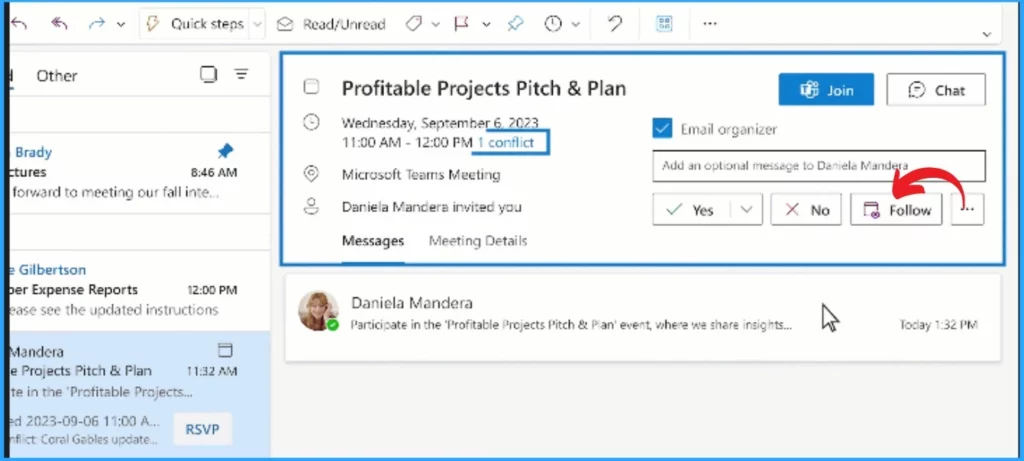Screen dimensions: 1024x461
Task: Open the Yes response options dropdown
Action: [x=746, y=210]
